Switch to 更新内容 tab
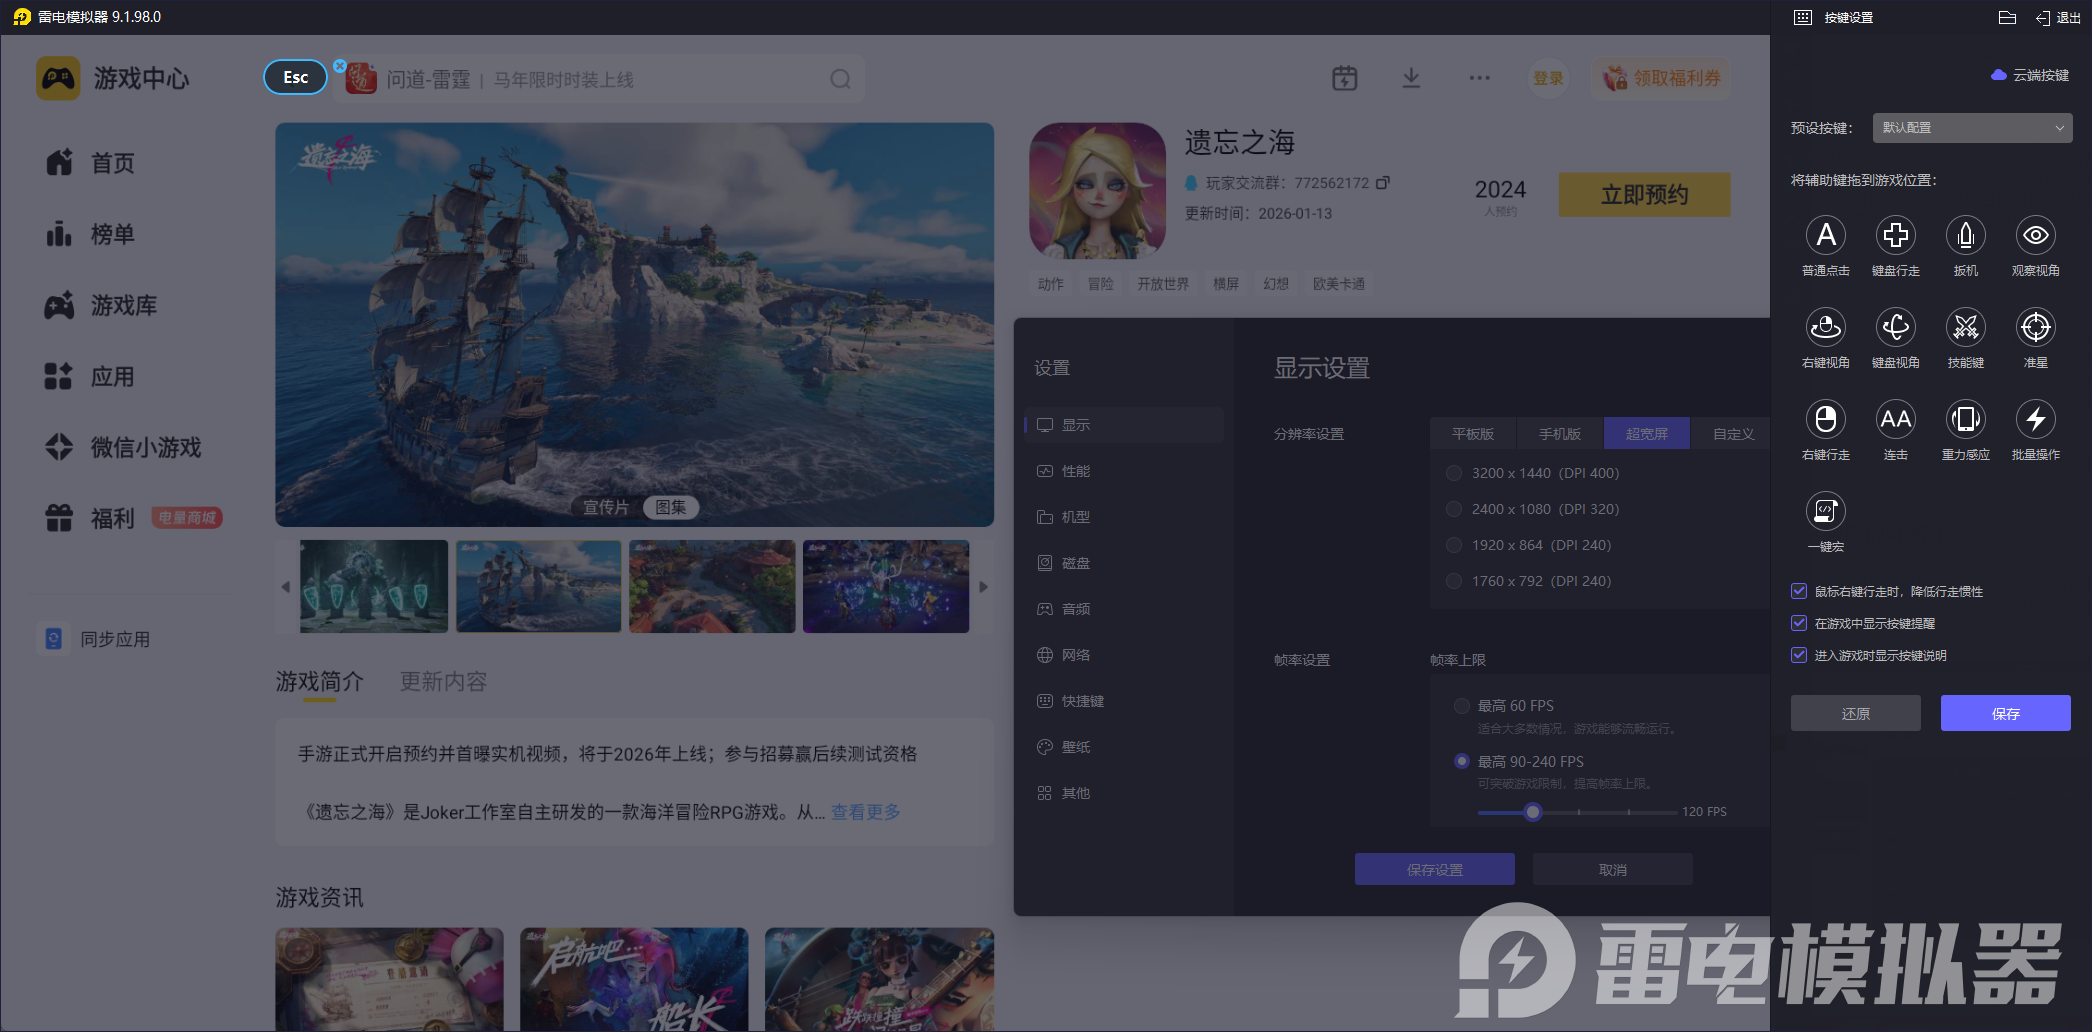 (x=444, y=682)
